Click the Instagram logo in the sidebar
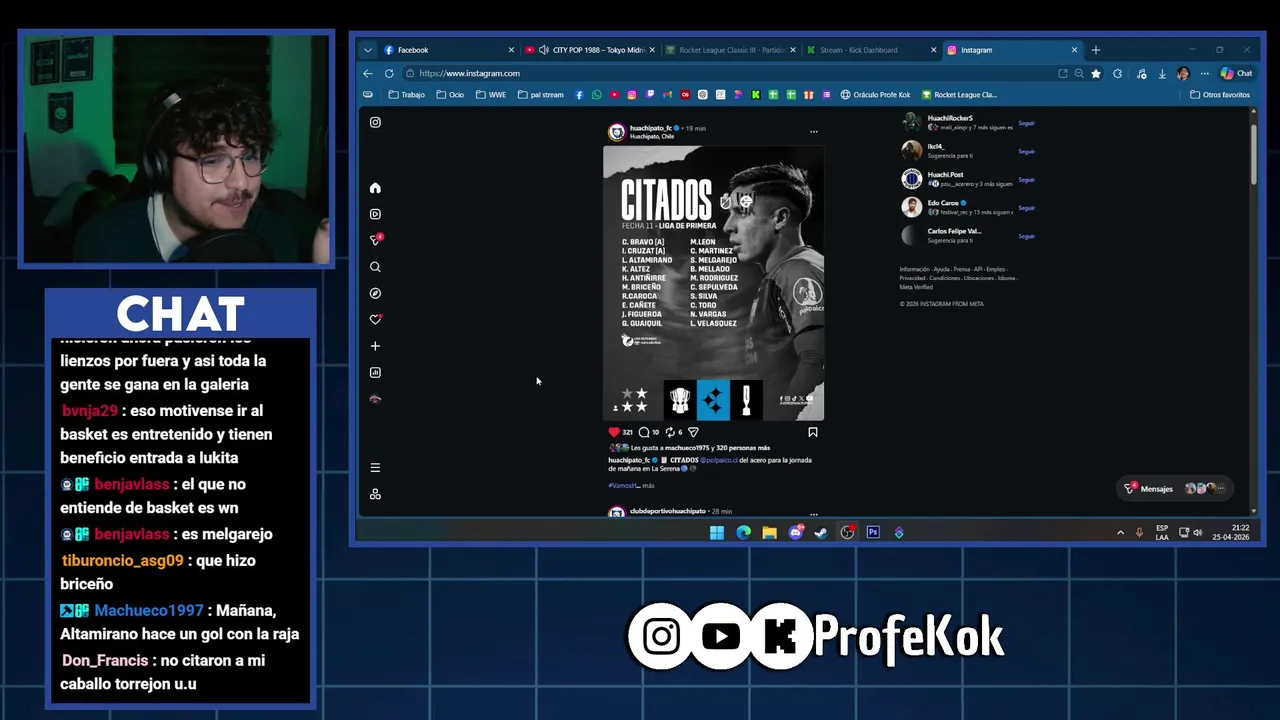The image size is (1280, 720). click(x=375, y=122)
